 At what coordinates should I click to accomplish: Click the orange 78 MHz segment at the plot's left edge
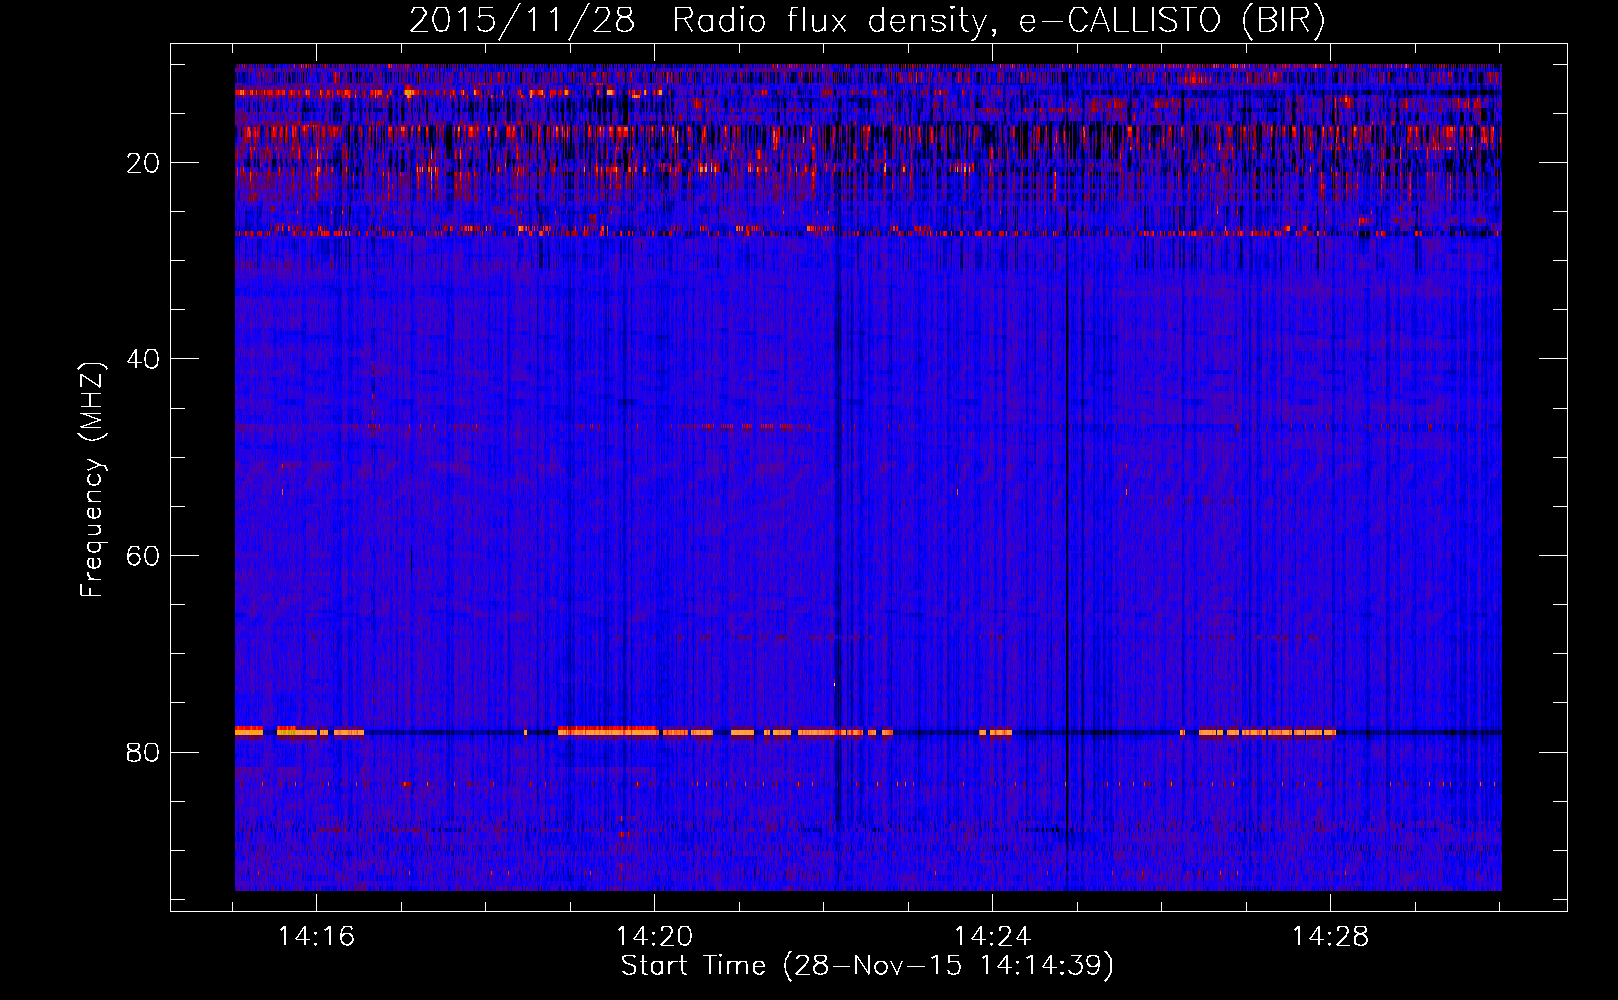point(248,731)
